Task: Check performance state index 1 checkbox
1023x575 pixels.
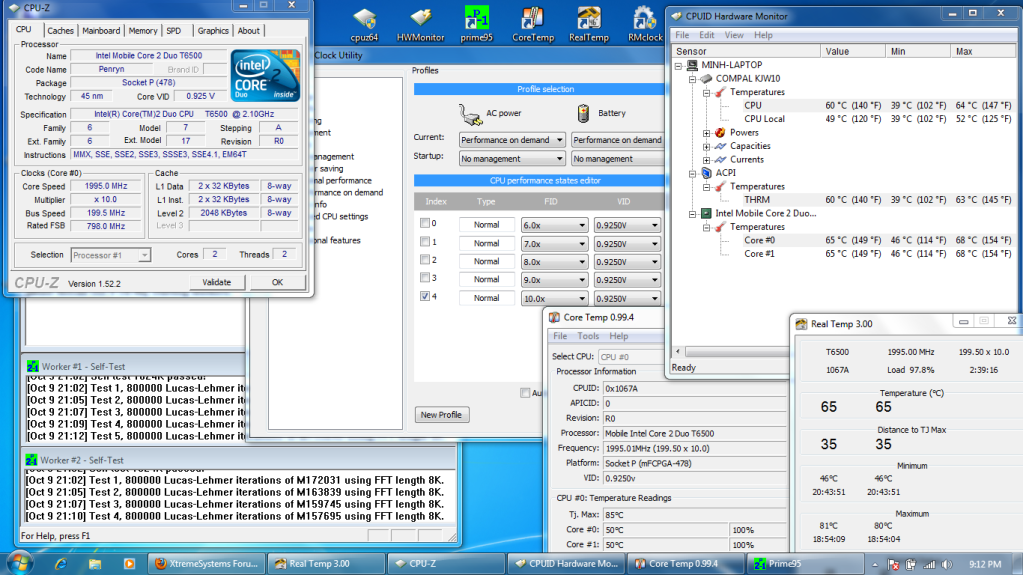Action: [x=425, y=241]
